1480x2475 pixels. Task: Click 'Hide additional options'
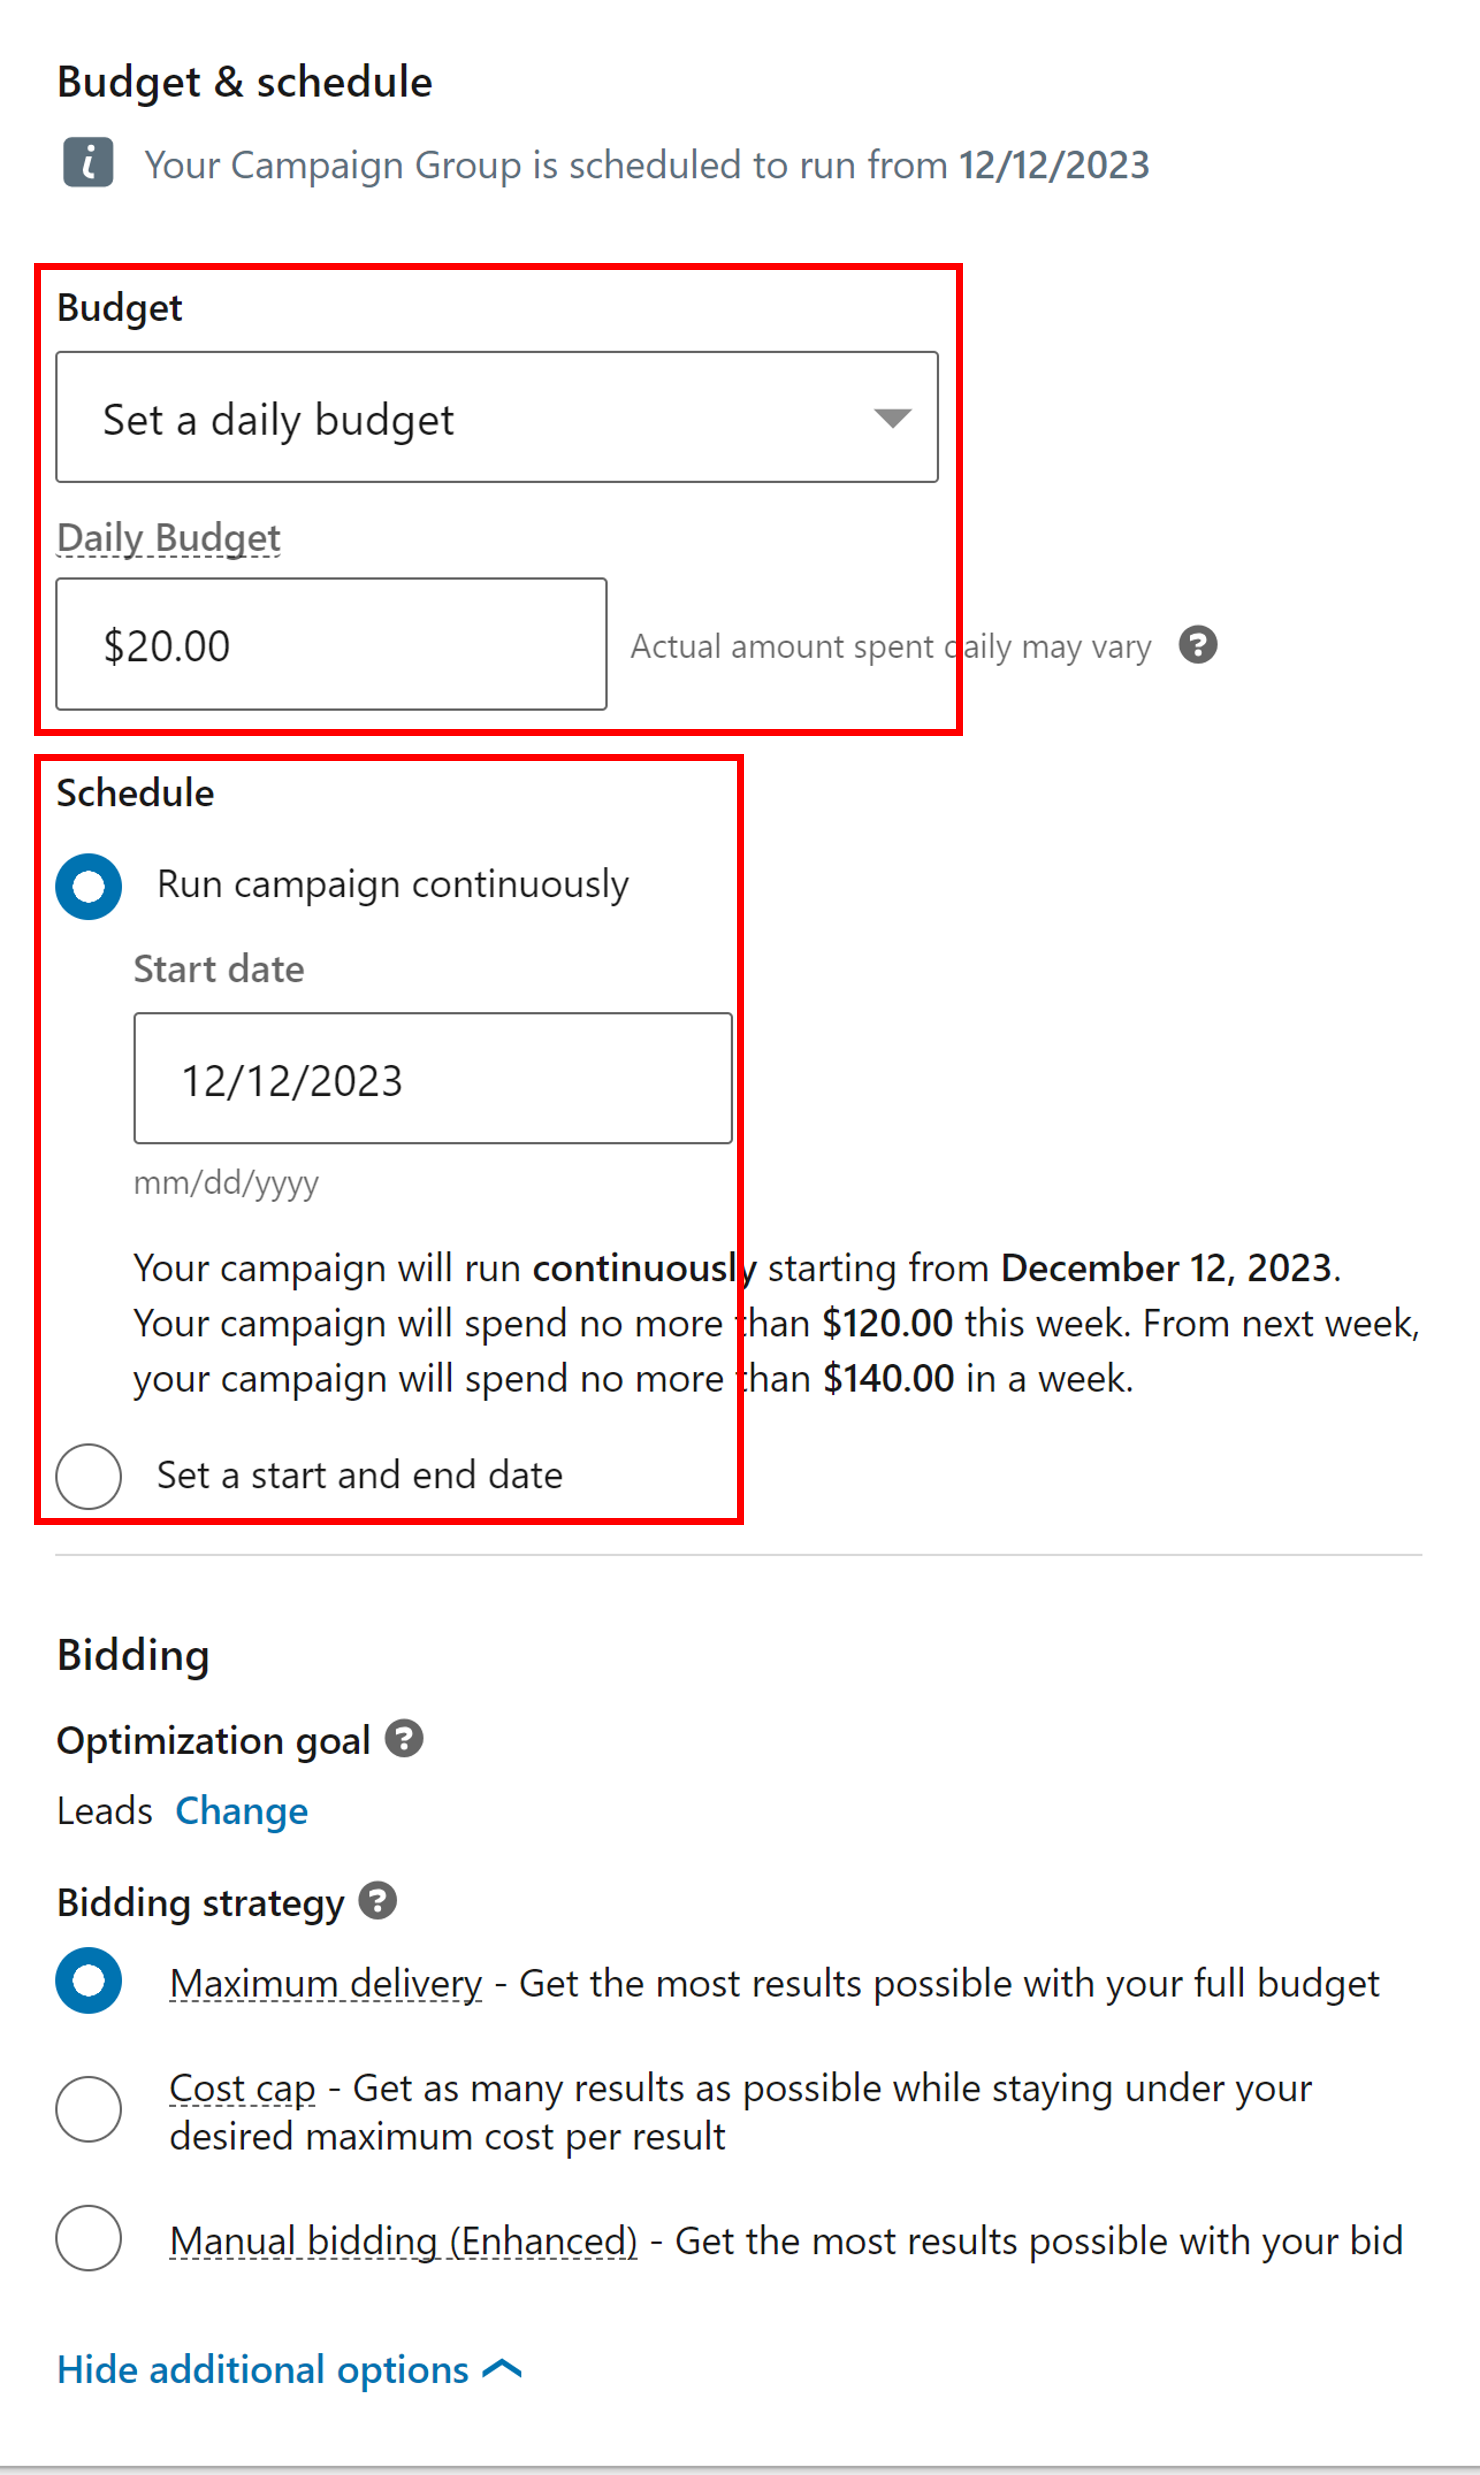(263, 2369)
